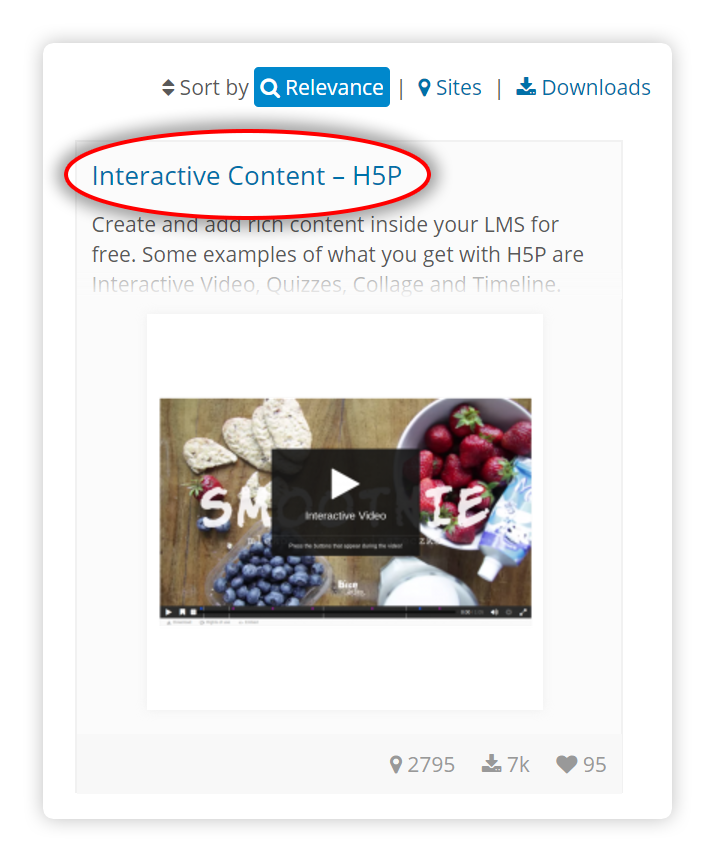Sort plugin list by Downloads

pyautogui.click(x=583, y=88)
